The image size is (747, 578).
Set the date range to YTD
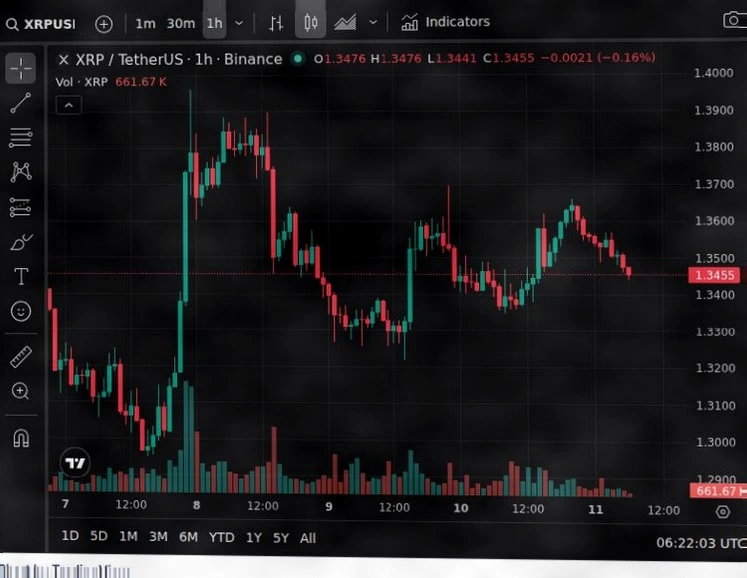222,537
